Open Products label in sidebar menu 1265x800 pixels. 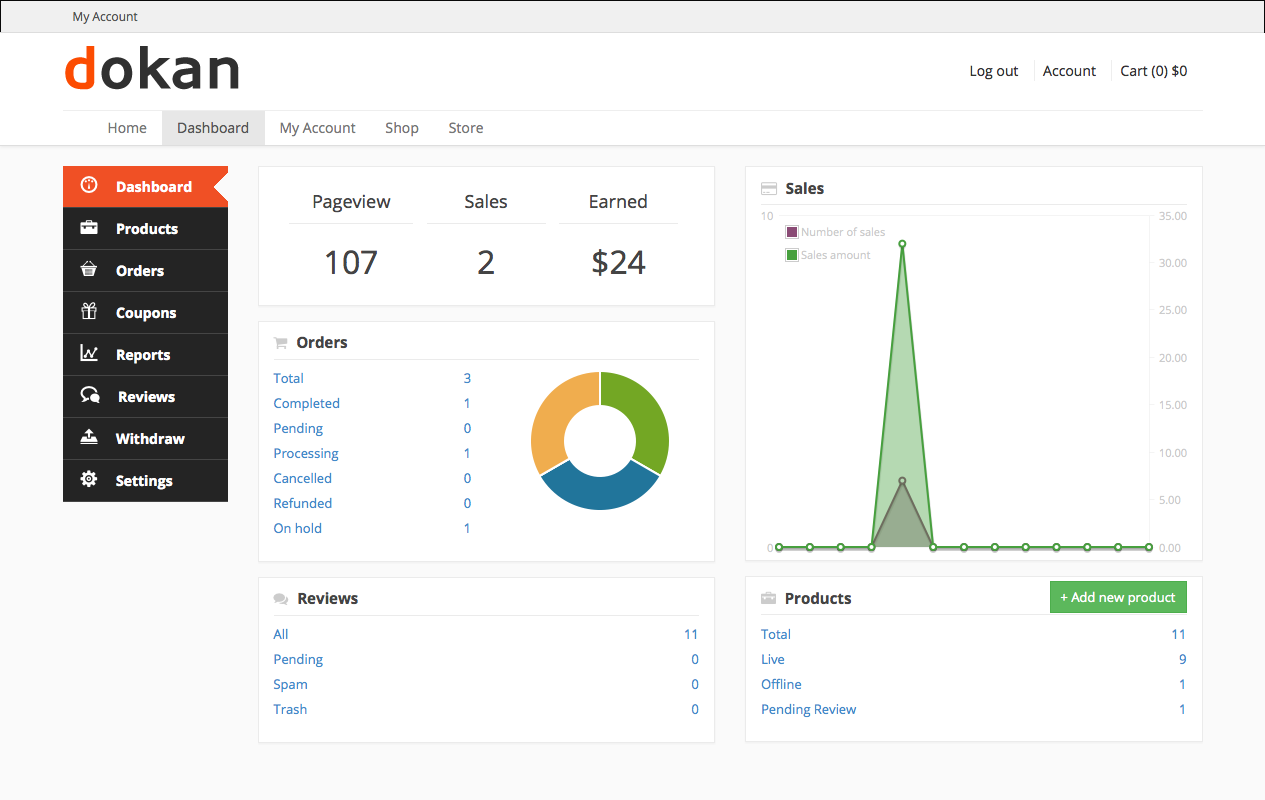point(147,229)
